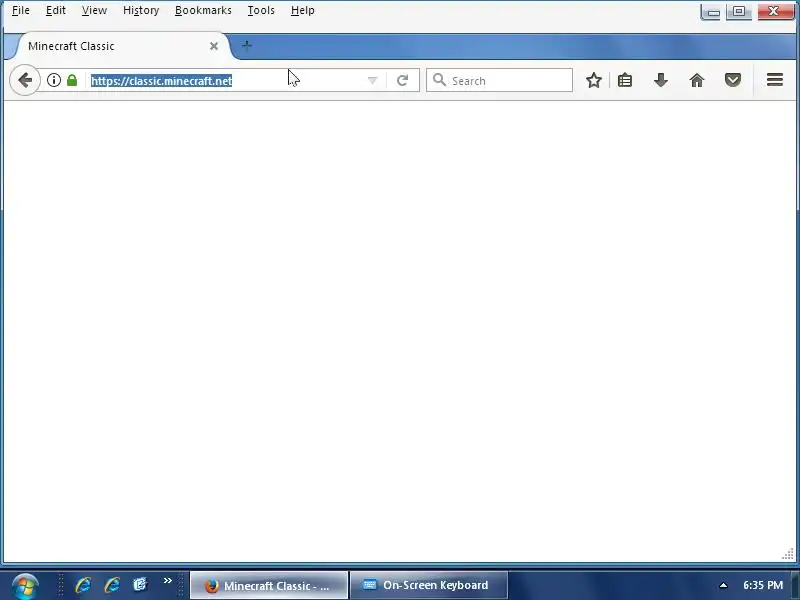Open the View menu
This screenshot has width=800, height=600.
point(94,10)
